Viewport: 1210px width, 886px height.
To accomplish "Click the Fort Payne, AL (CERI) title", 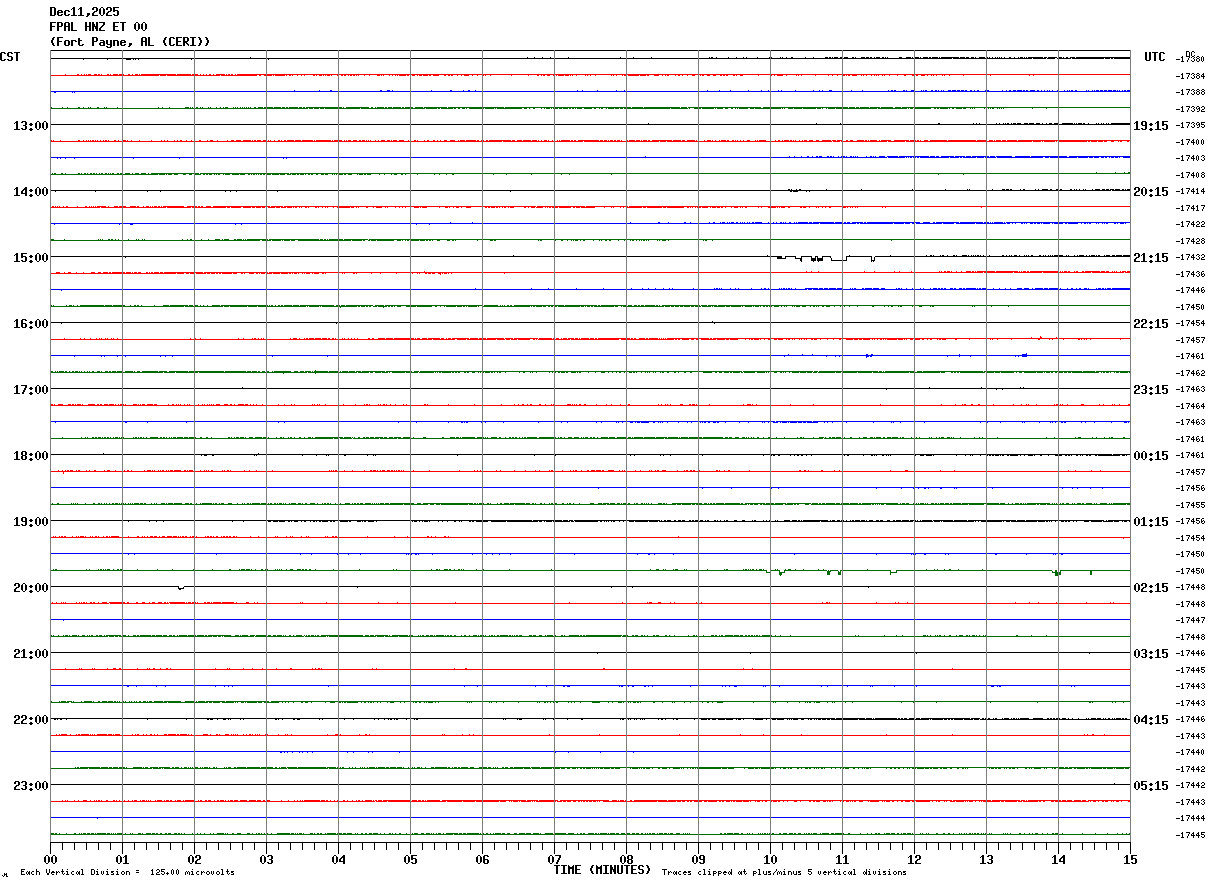I will pyautogui.click(x=130, y=42).
